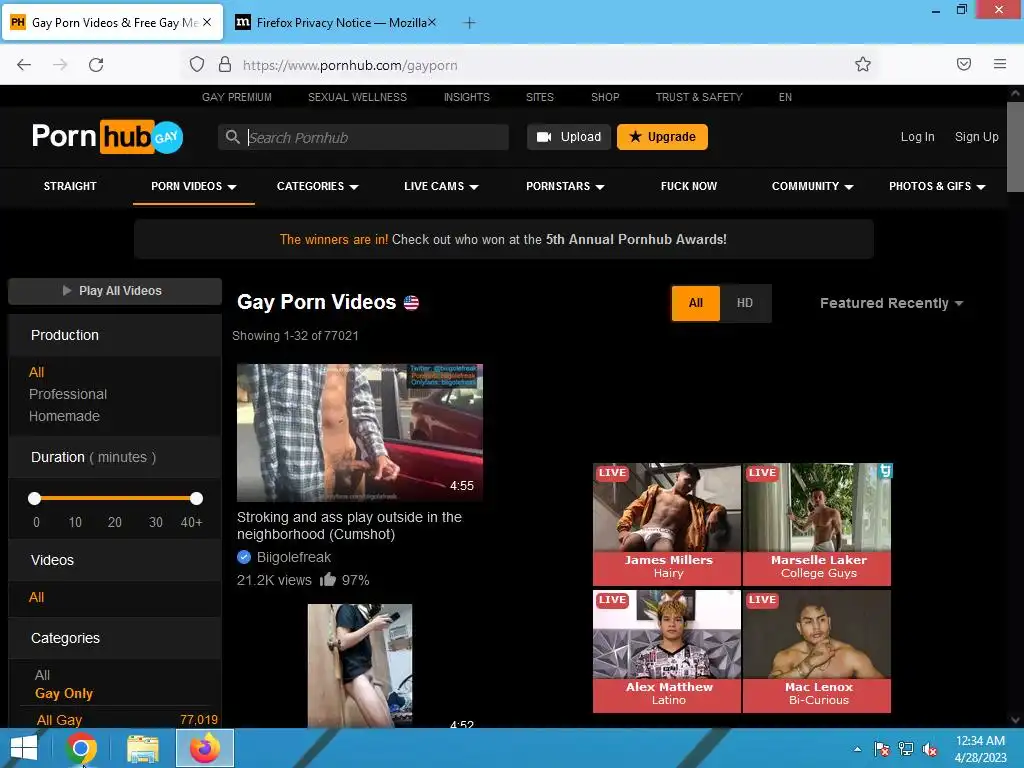This screenshot has height=768, width=1024.
Task: Filter by Professional production
Action: [x=68, y=394]
